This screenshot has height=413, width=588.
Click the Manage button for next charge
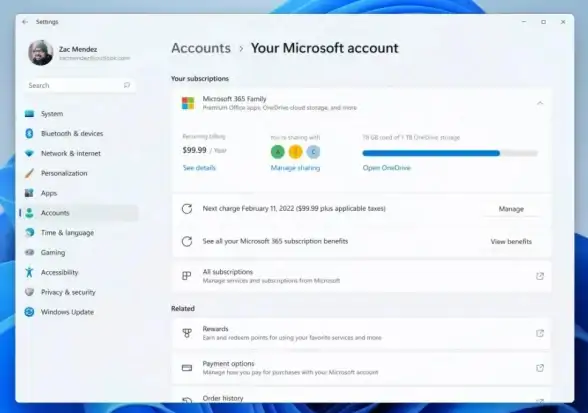[x=511, y=209]
